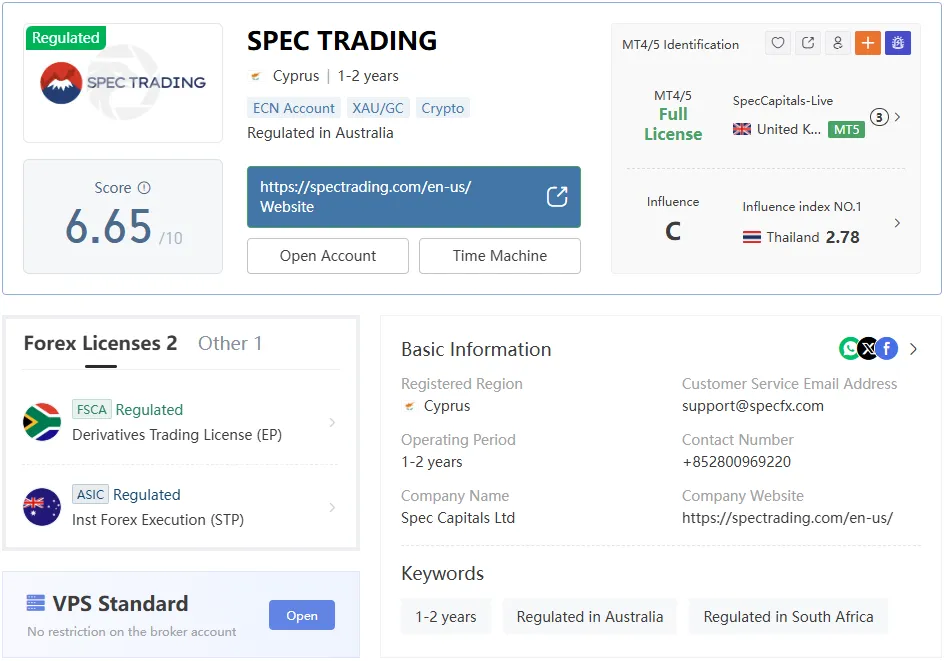This screenshot has width=944, height=661.
Task: Click the X social media icon
Action: click(x=868, y=348)
